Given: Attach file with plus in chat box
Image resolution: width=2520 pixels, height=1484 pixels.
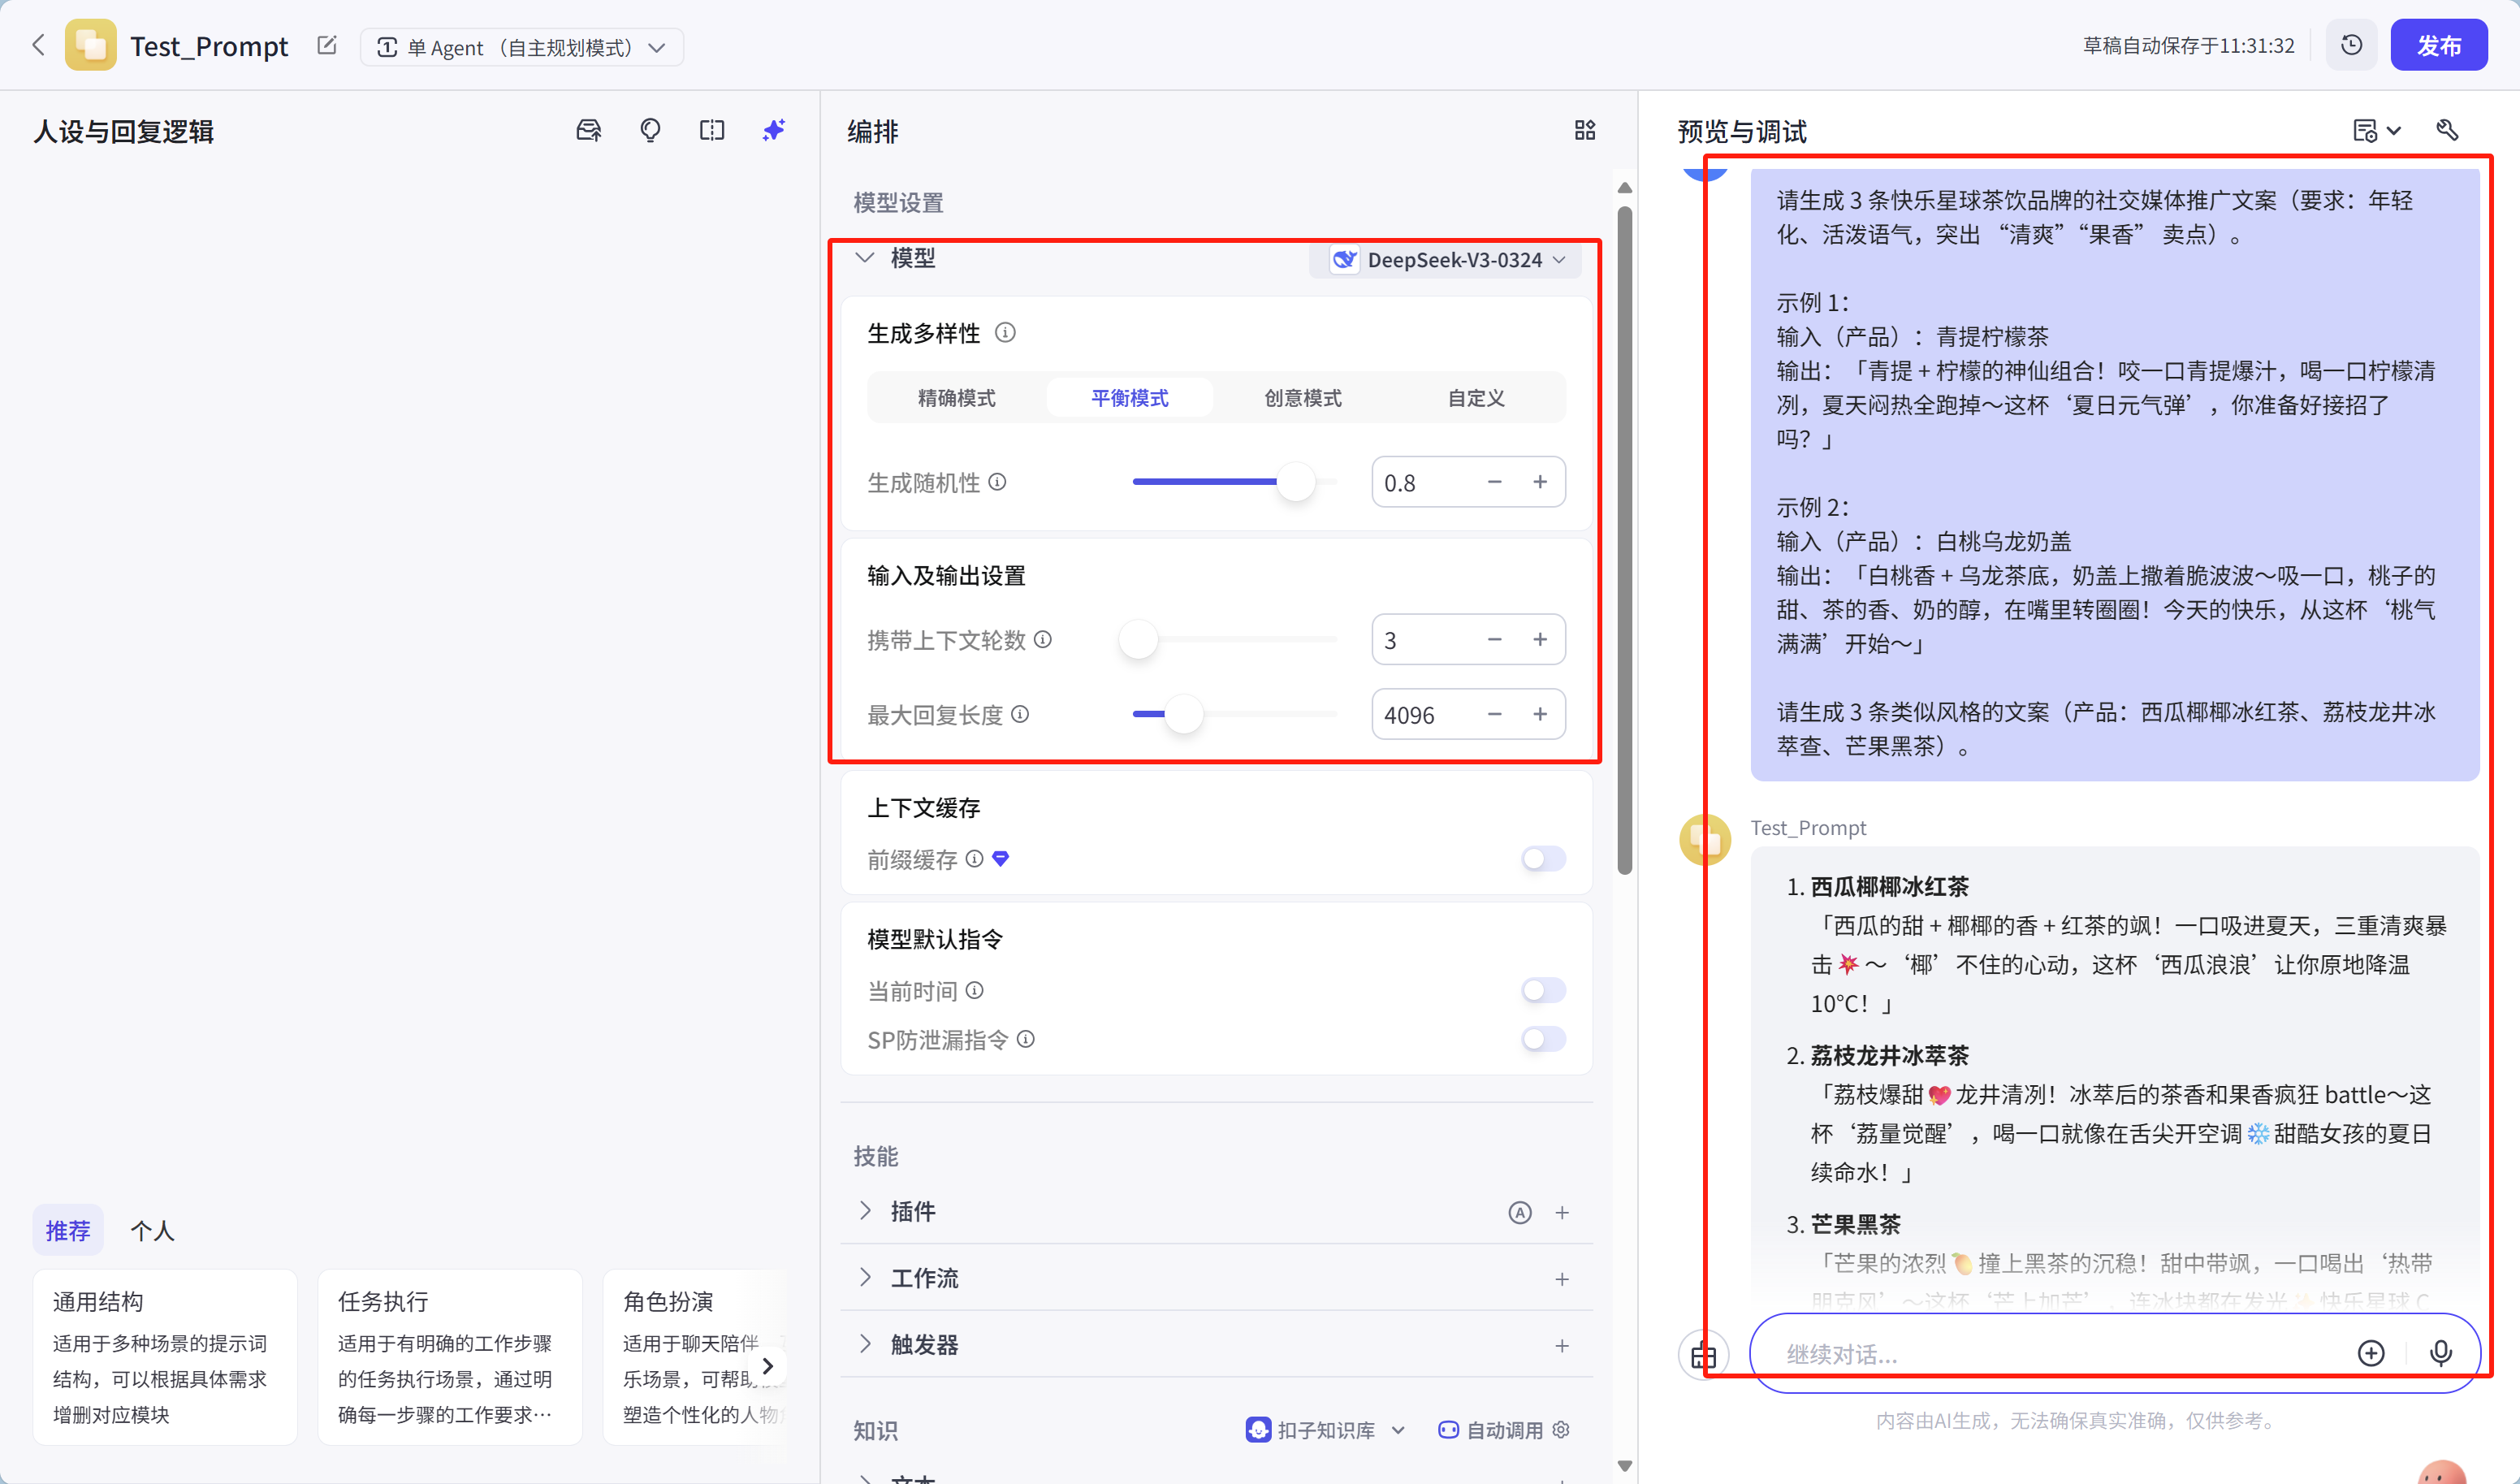Looking at the screenshot, I should click(2371, 1353).
